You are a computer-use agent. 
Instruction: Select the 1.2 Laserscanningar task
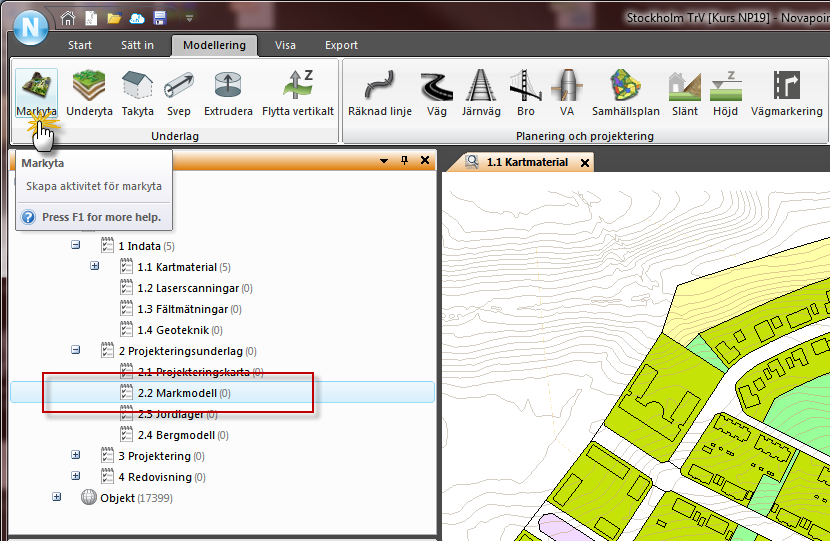195,288
